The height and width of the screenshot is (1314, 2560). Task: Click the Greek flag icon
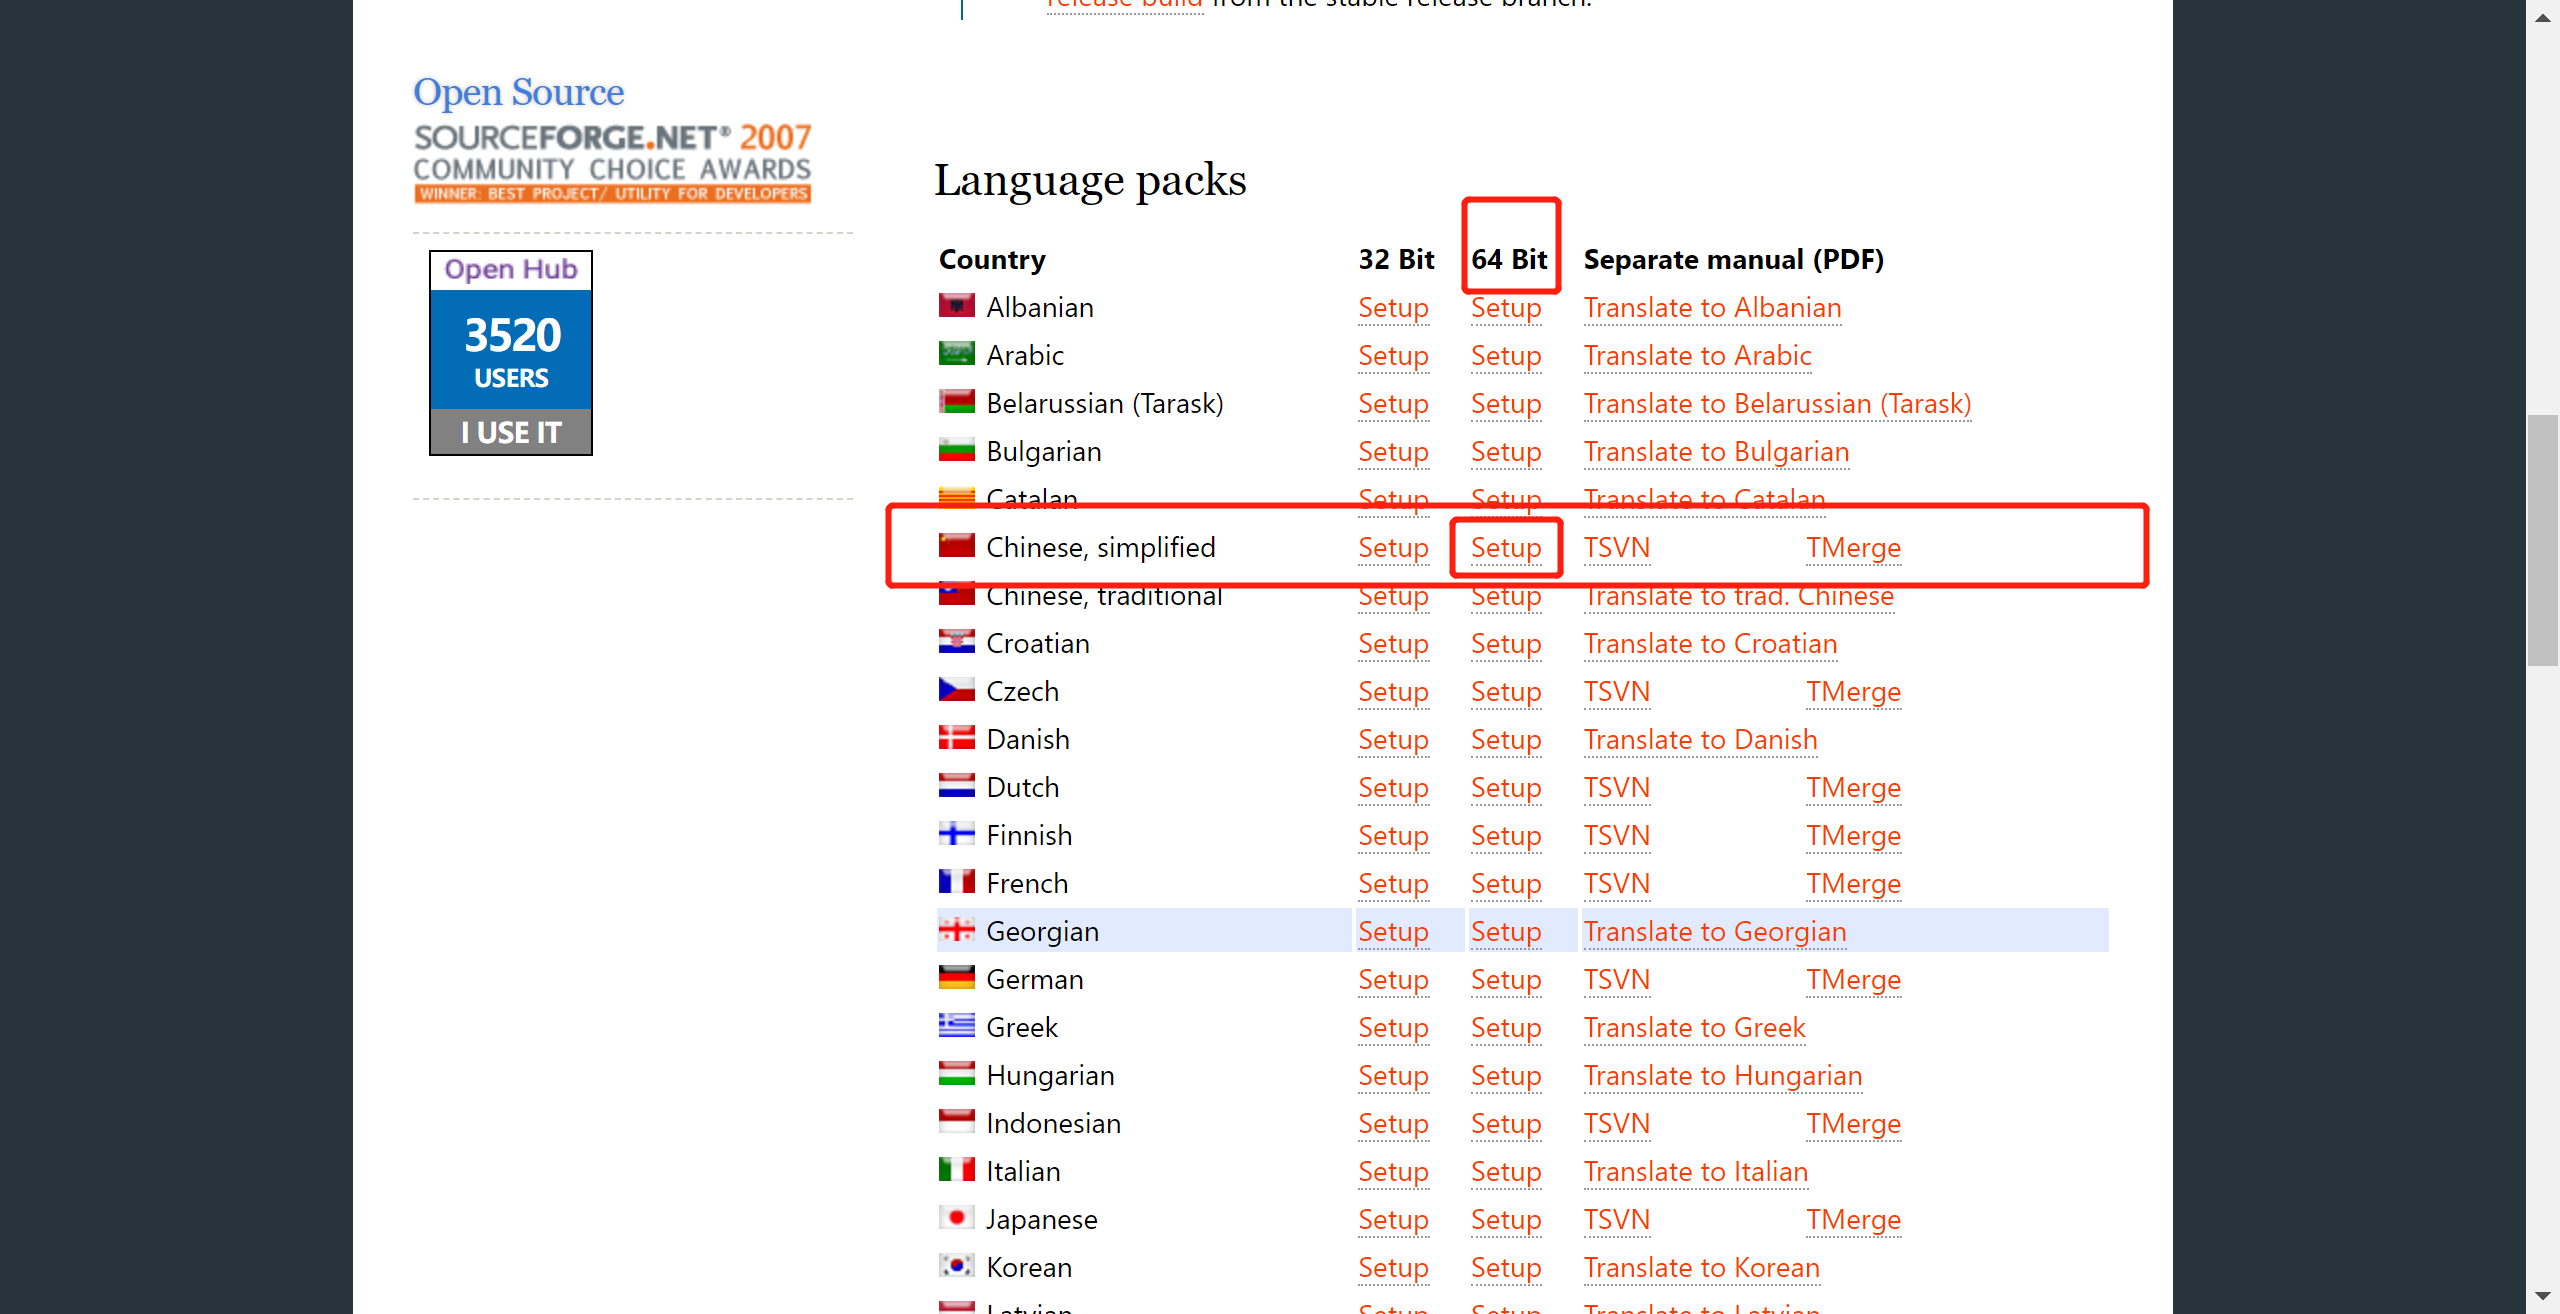(x=956, y=1025)
